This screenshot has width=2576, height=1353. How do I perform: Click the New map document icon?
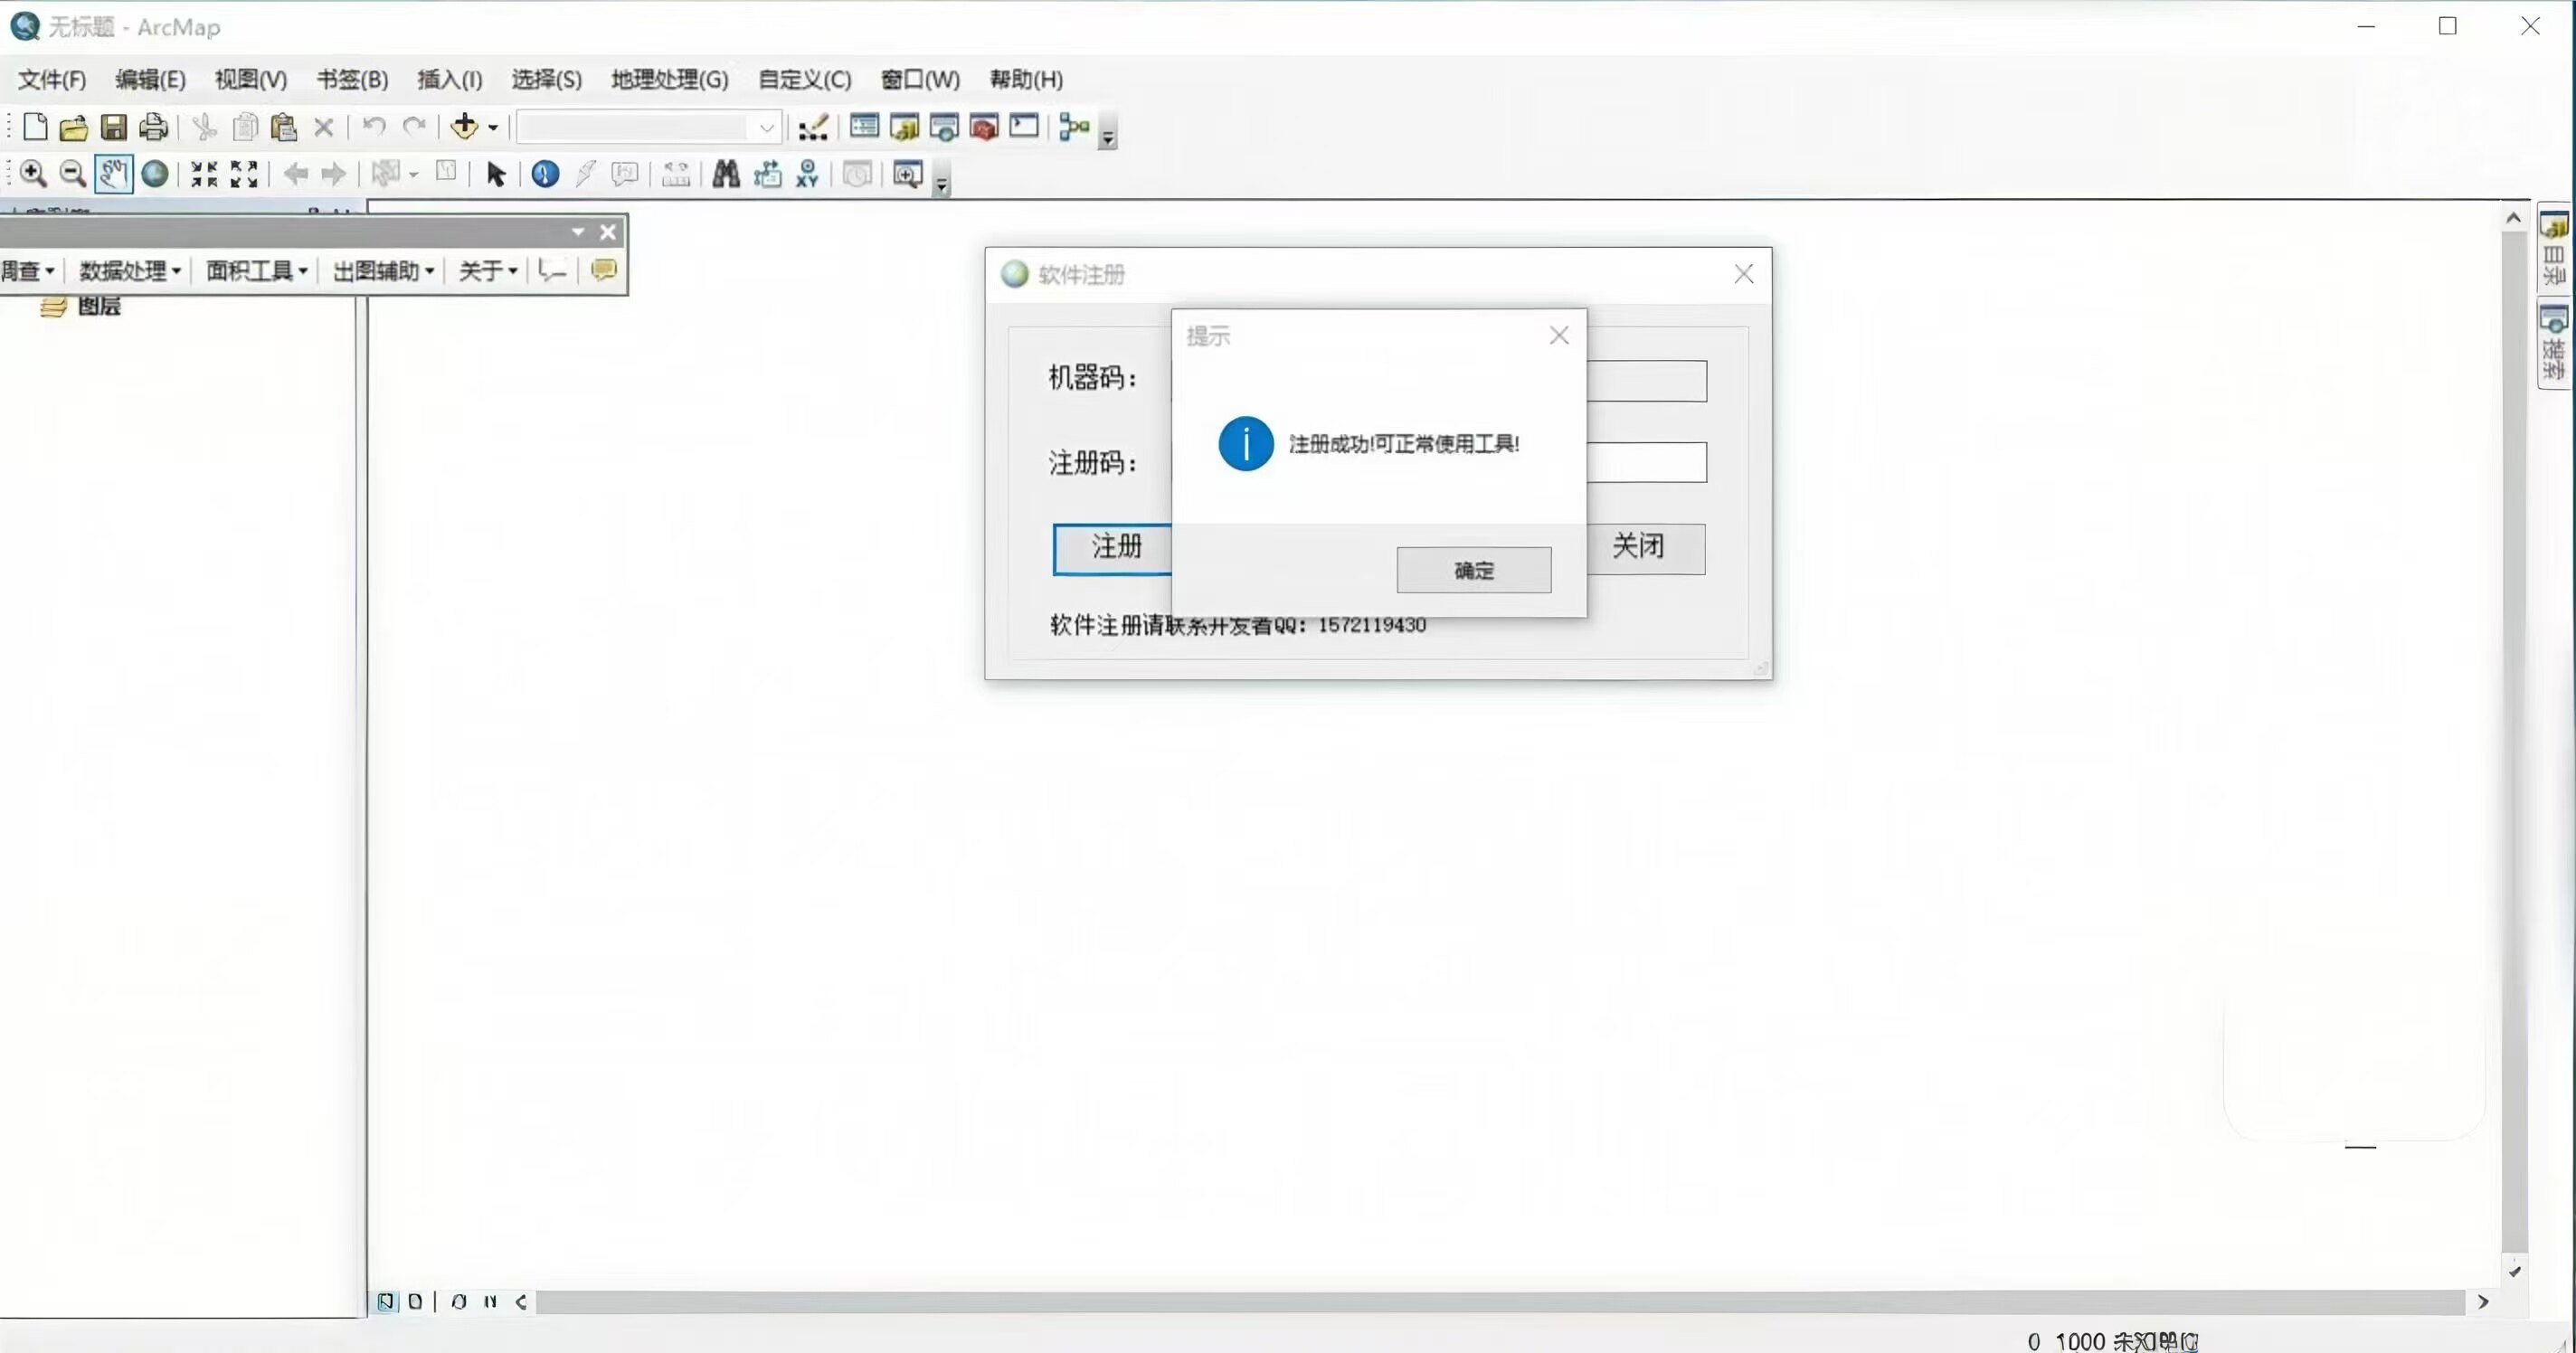[x=35, y=127]
